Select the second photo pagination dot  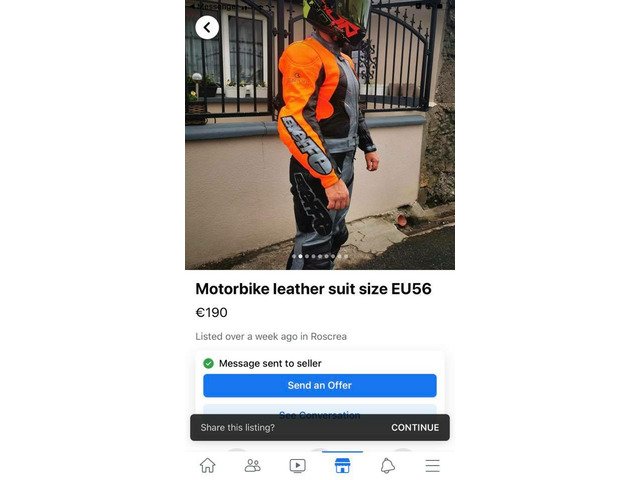pos(300,256)
